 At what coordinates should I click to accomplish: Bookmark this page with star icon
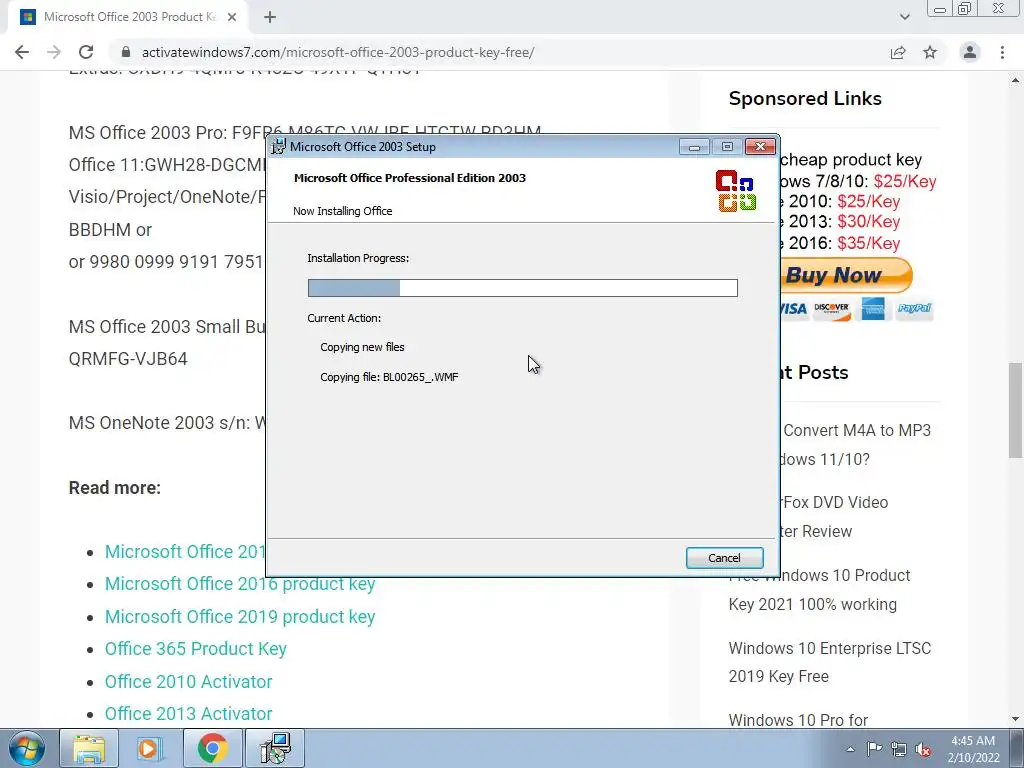pos(930,52)
